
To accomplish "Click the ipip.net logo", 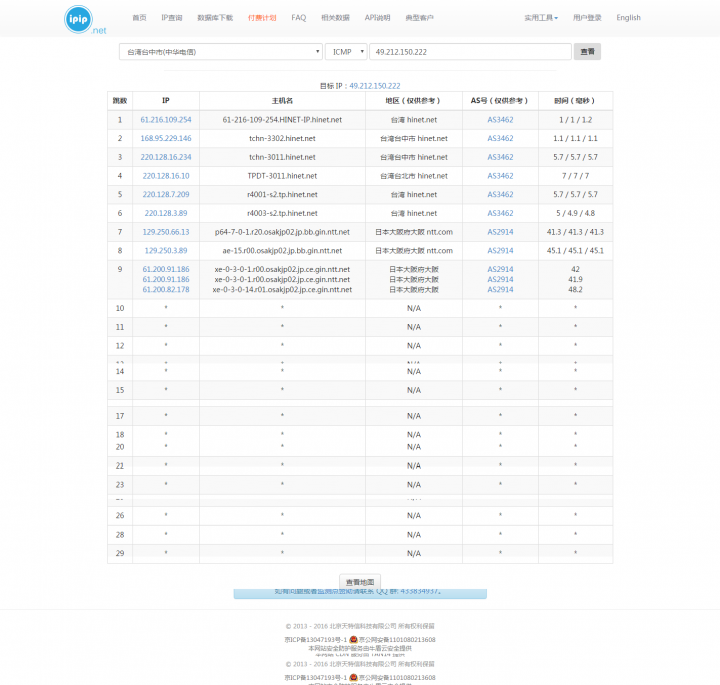I will [85, 20].
